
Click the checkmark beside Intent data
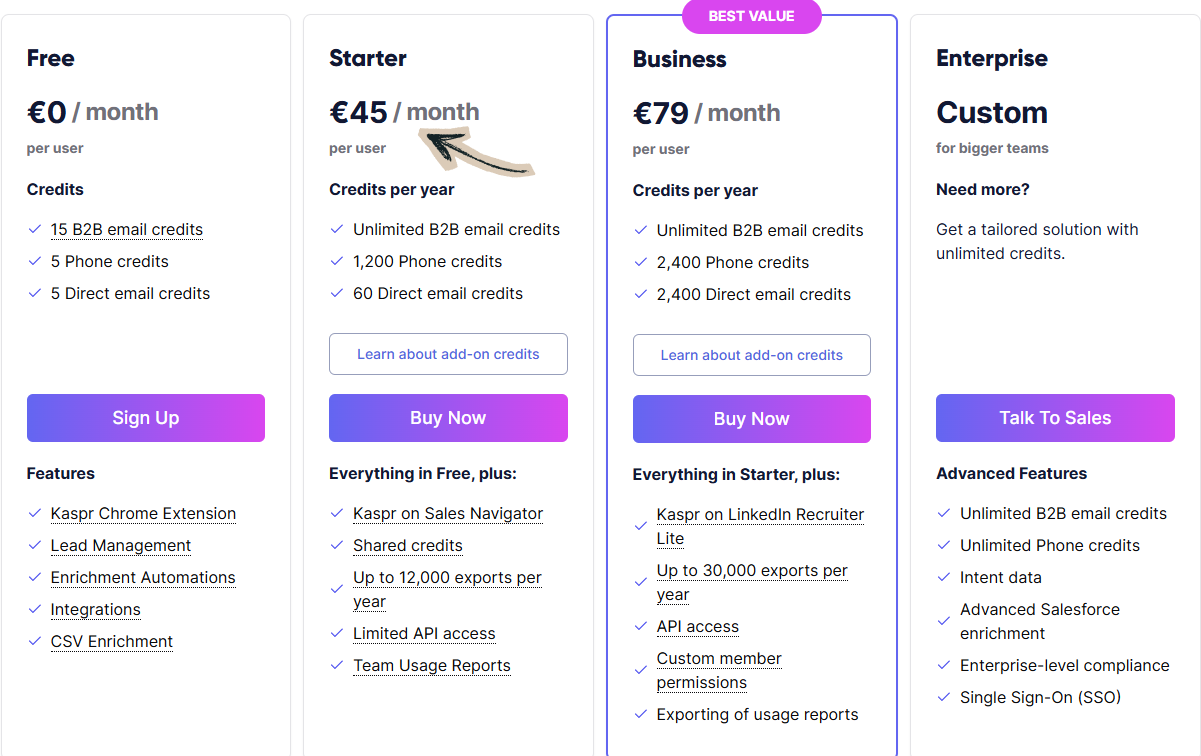[943, 577]
